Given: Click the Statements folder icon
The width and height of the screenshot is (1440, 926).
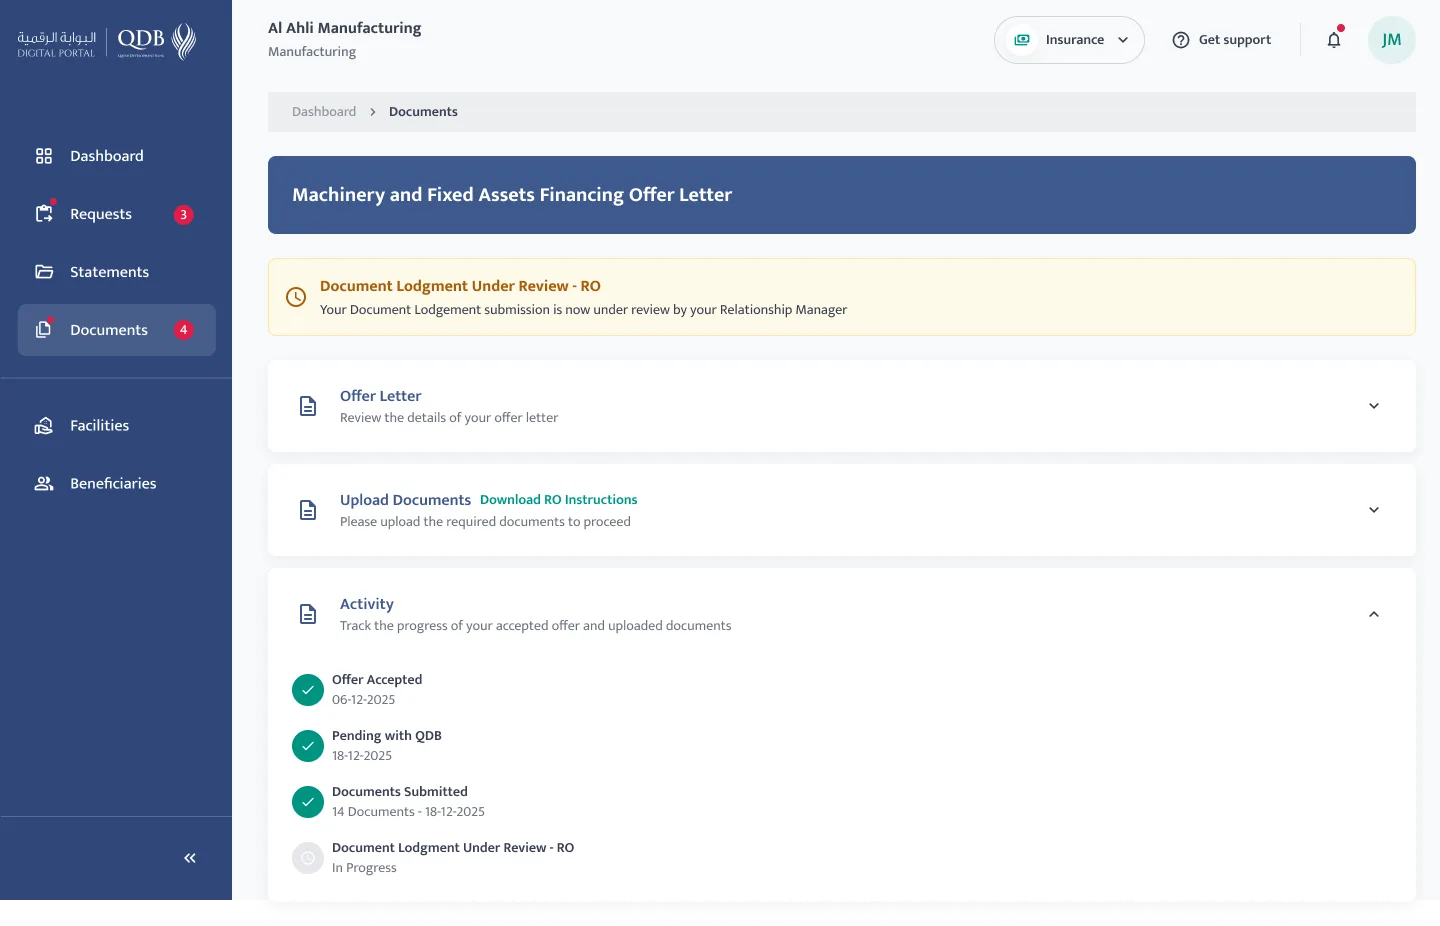Looking at the screenshot, I should coord(44,272).
